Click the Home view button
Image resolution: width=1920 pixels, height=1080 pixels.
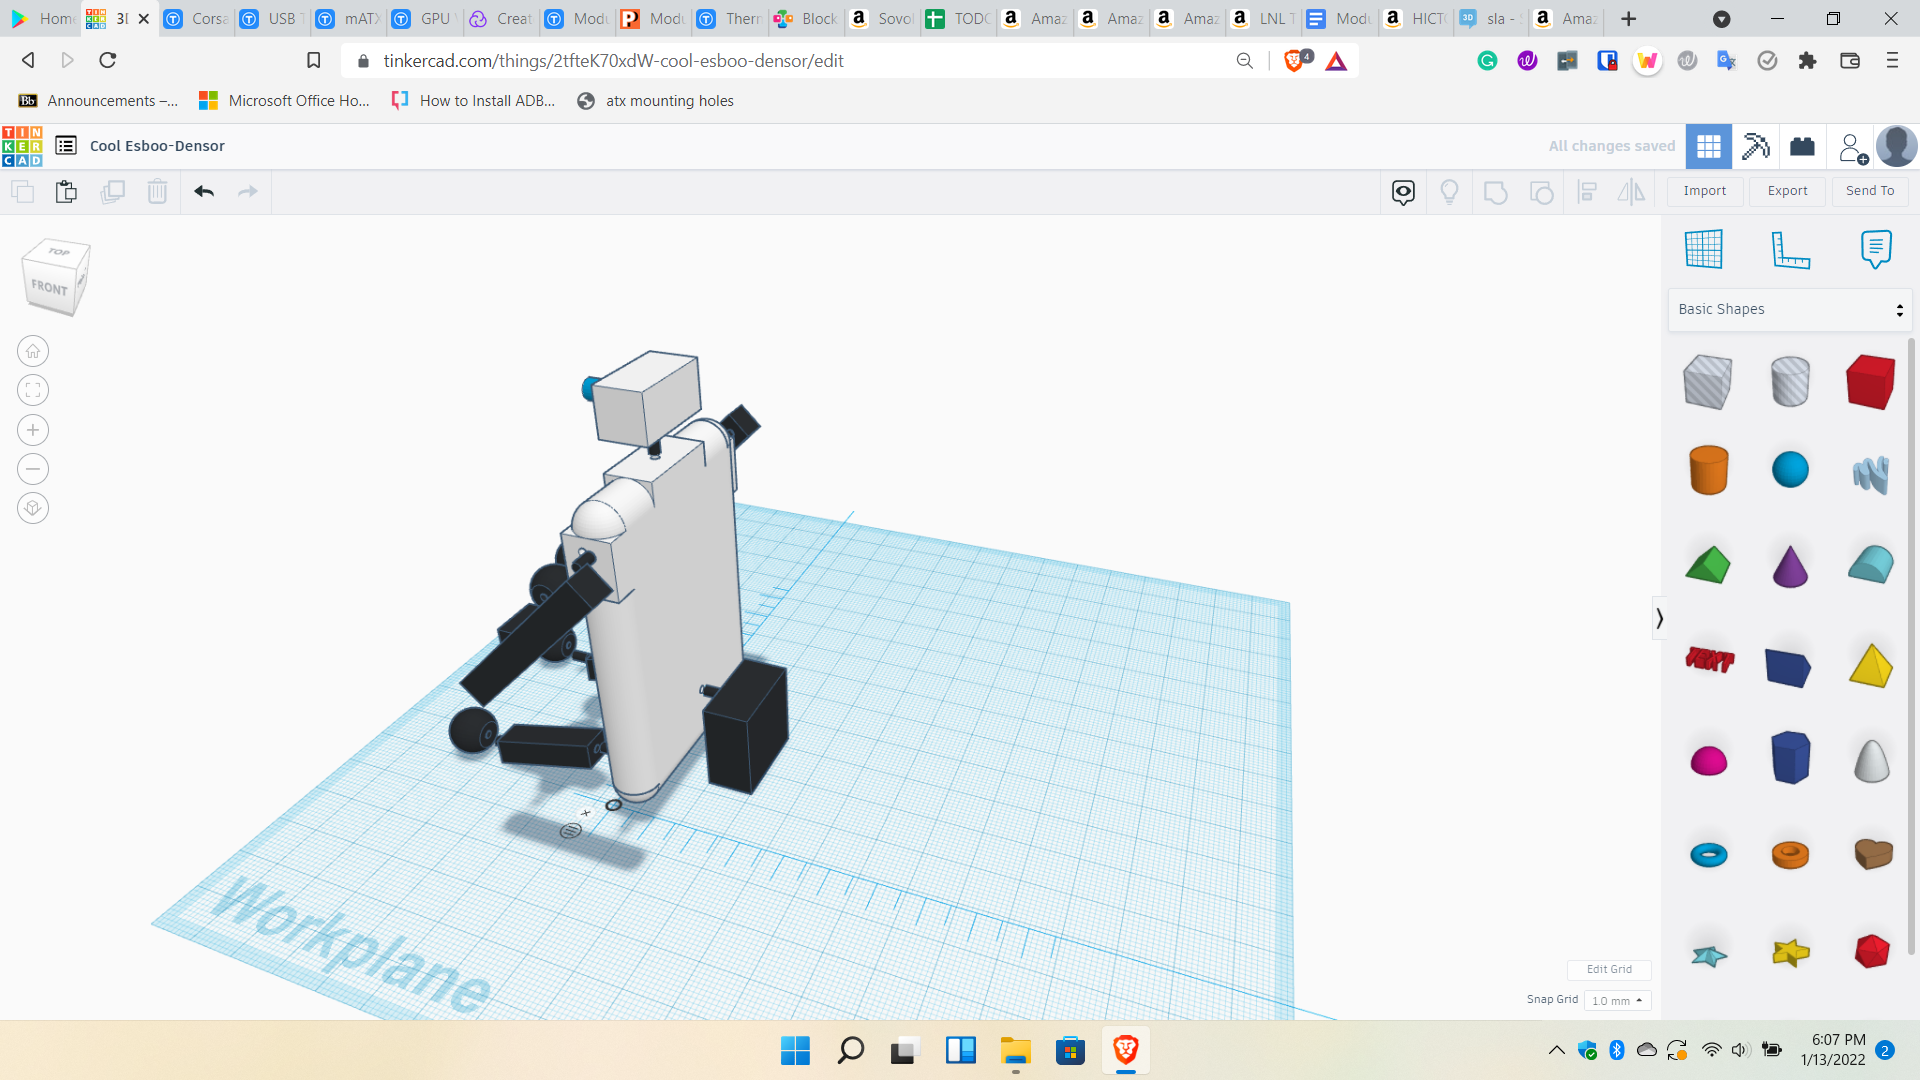(x=33, y=351)
